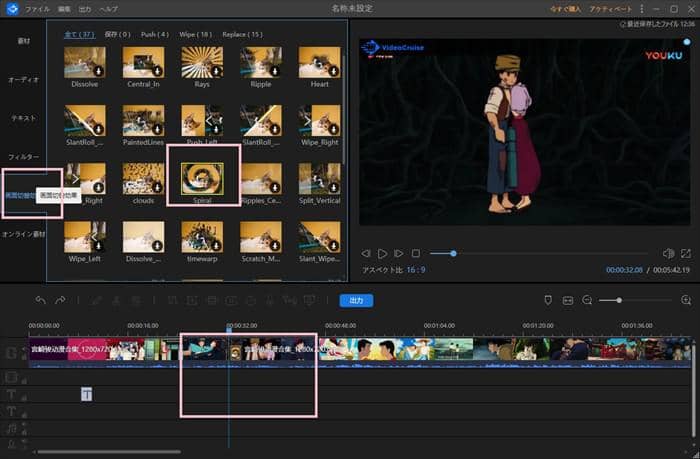The width and height of the screenshot is (700, 459).
Task: Stop the preview playback
Action: click(x=416, y=254)
